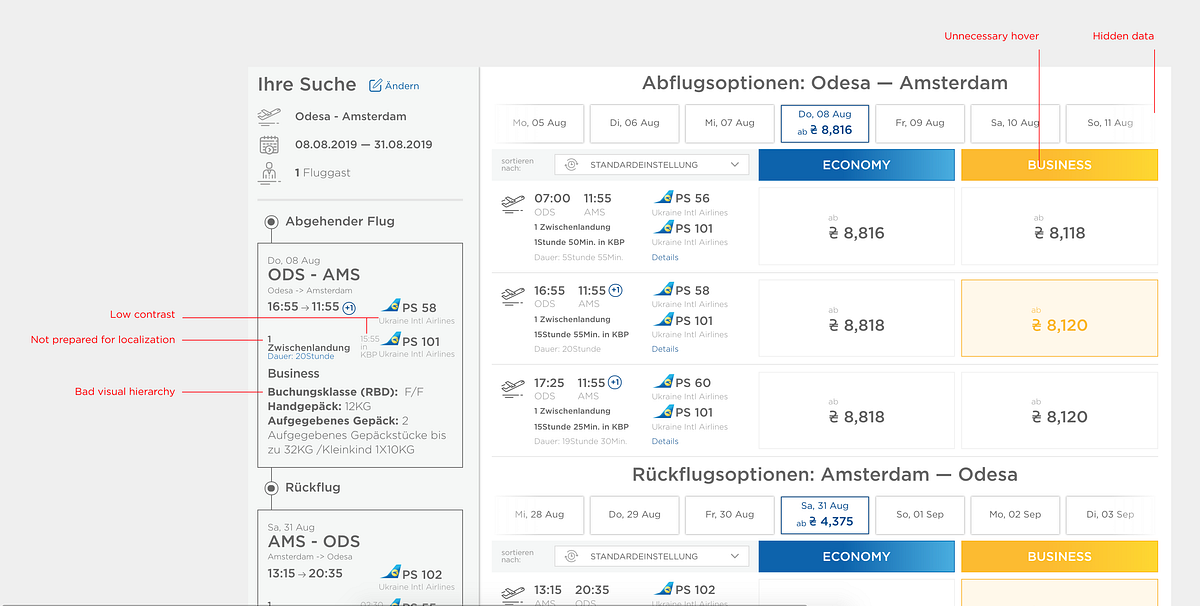The width and height of the screenshot is (1200, 606).
Task: Click the Ändern edit pencil icon
Action: pyautogui.click(x=376, y=86)
